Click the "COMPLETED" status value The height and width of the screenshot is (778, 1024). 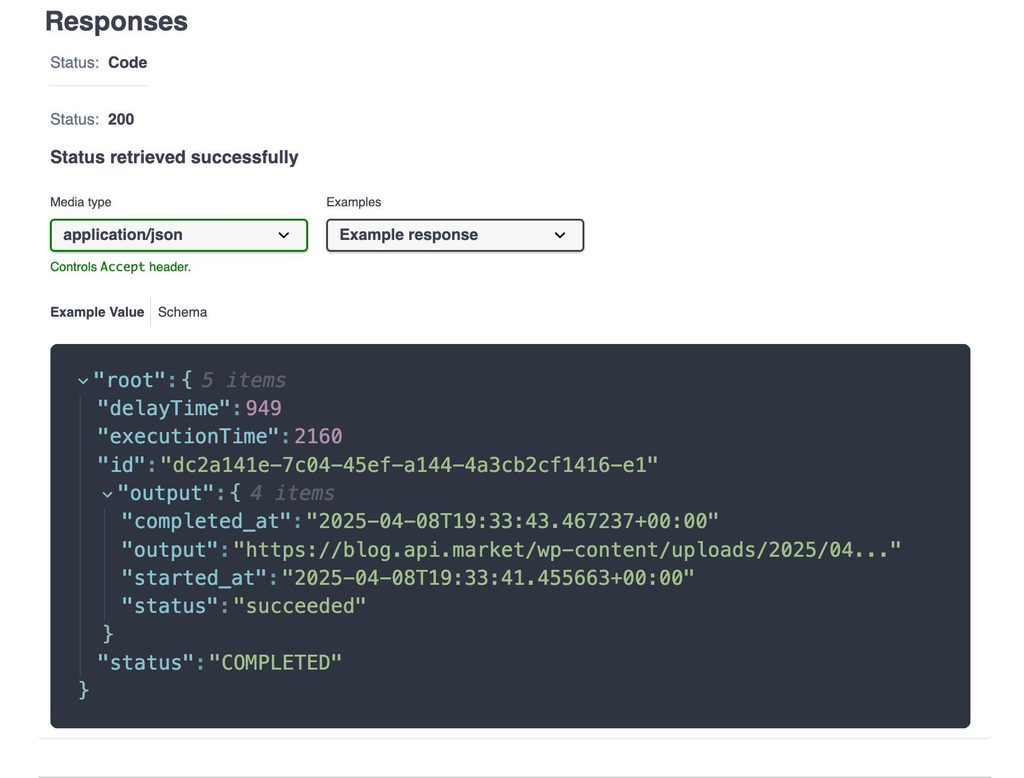point(275,663)
